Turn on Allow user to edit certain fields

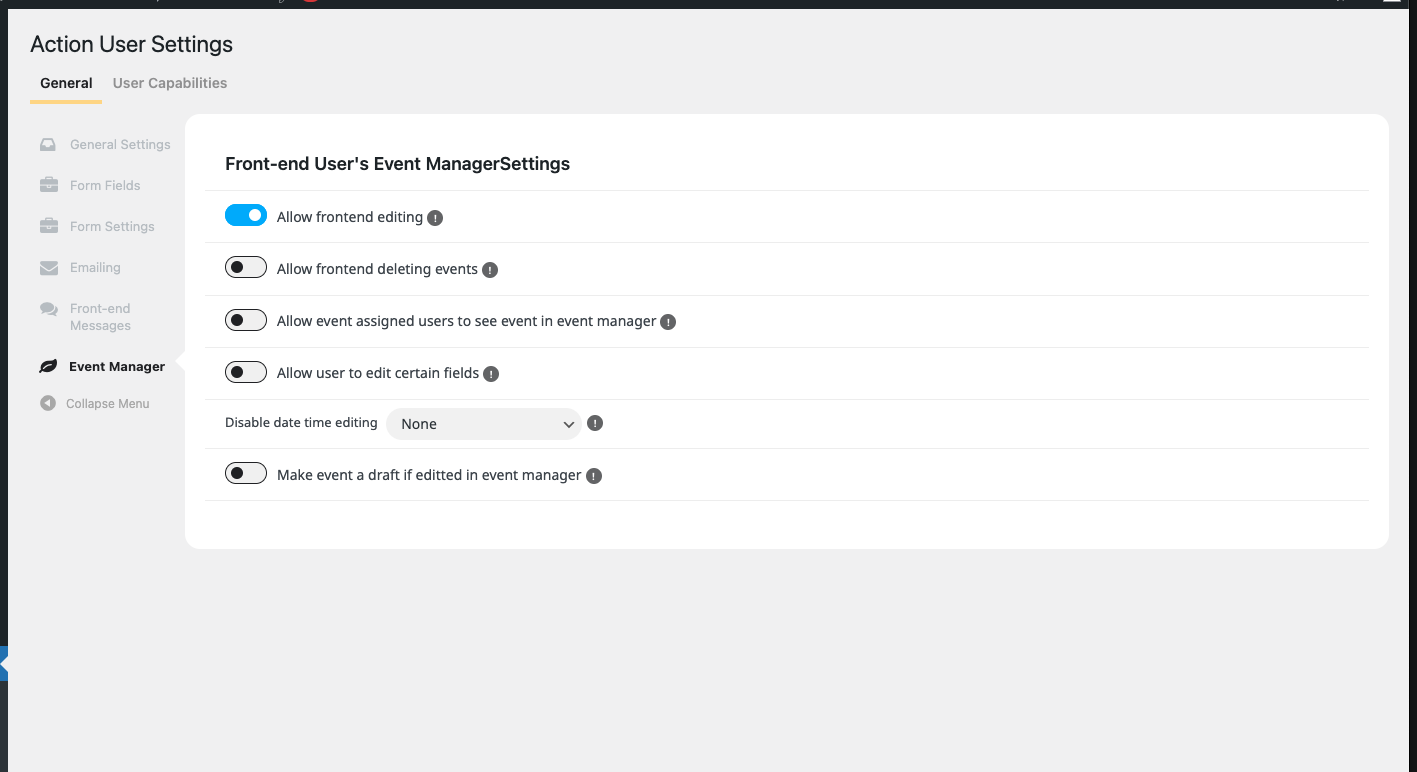246,372
